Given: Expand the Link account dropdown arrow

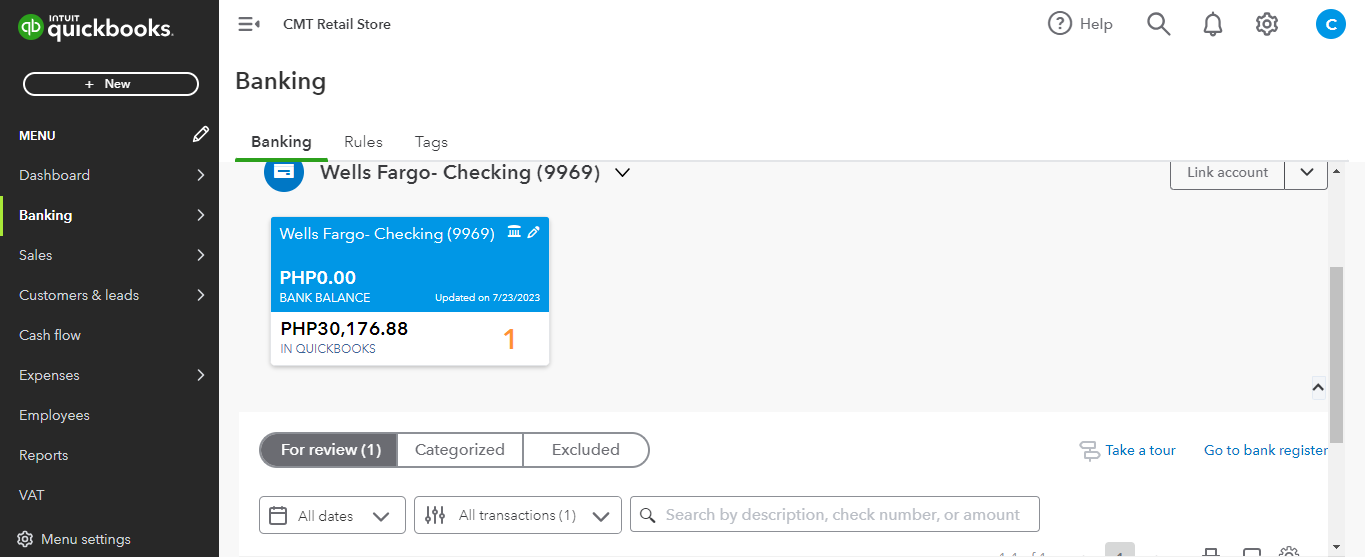Looking at the screenshot, I should [x=1307, y=173].
